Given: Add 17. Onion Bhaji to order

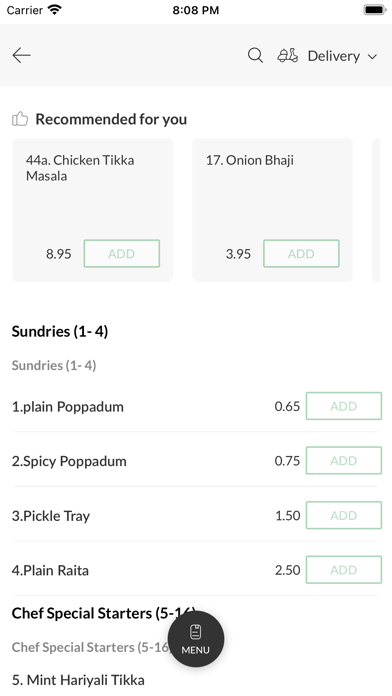Looking at the screenshot, I should point(301,253).
